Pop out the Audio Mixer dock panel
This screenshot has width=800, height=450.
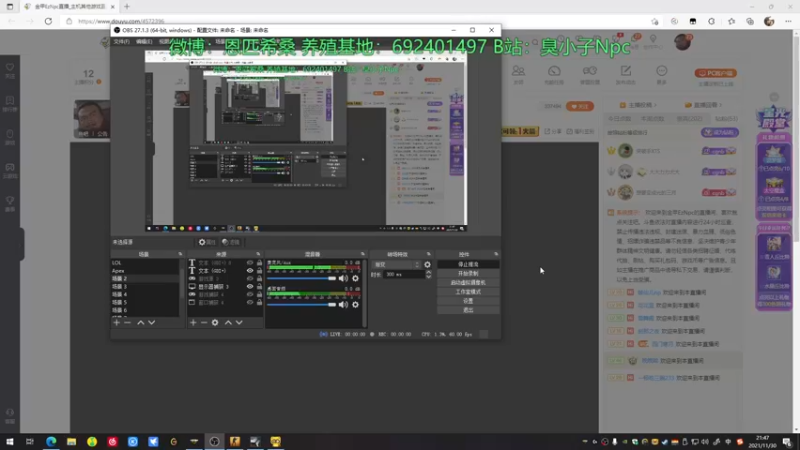363,254
